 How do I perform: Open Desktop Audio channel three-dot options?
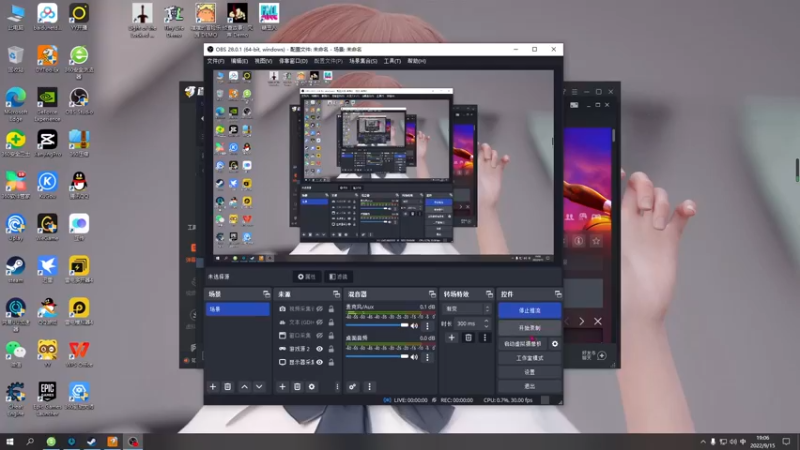click(428, 357)
